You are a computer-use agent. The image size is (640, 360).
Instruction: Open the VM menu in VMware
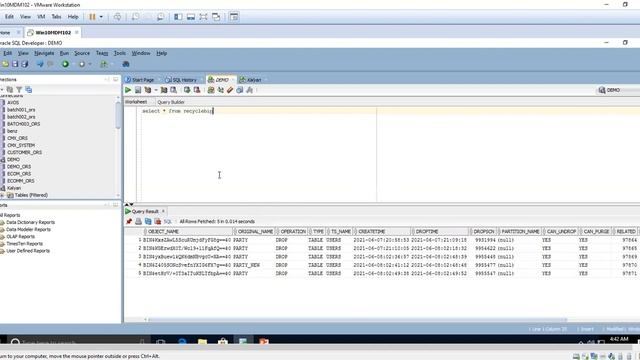click(x=41, y=17)
